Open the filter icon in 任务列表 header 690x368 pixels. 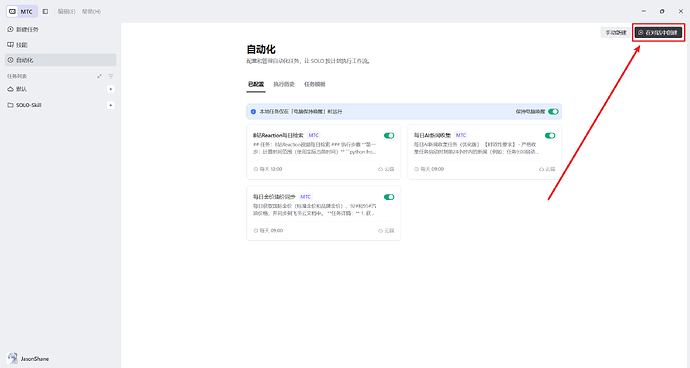point(111,76)
